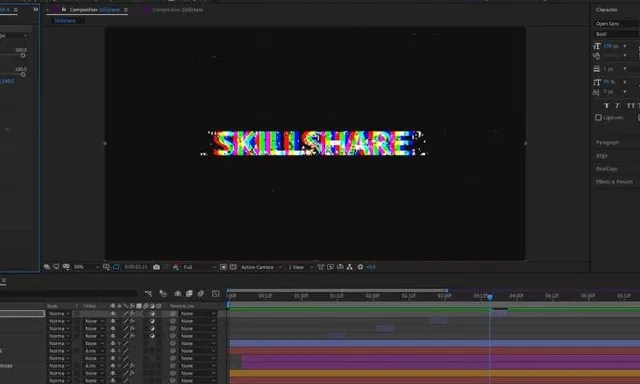
Task: Open the Full resolution dropdown
Action: tap(199, 267)
